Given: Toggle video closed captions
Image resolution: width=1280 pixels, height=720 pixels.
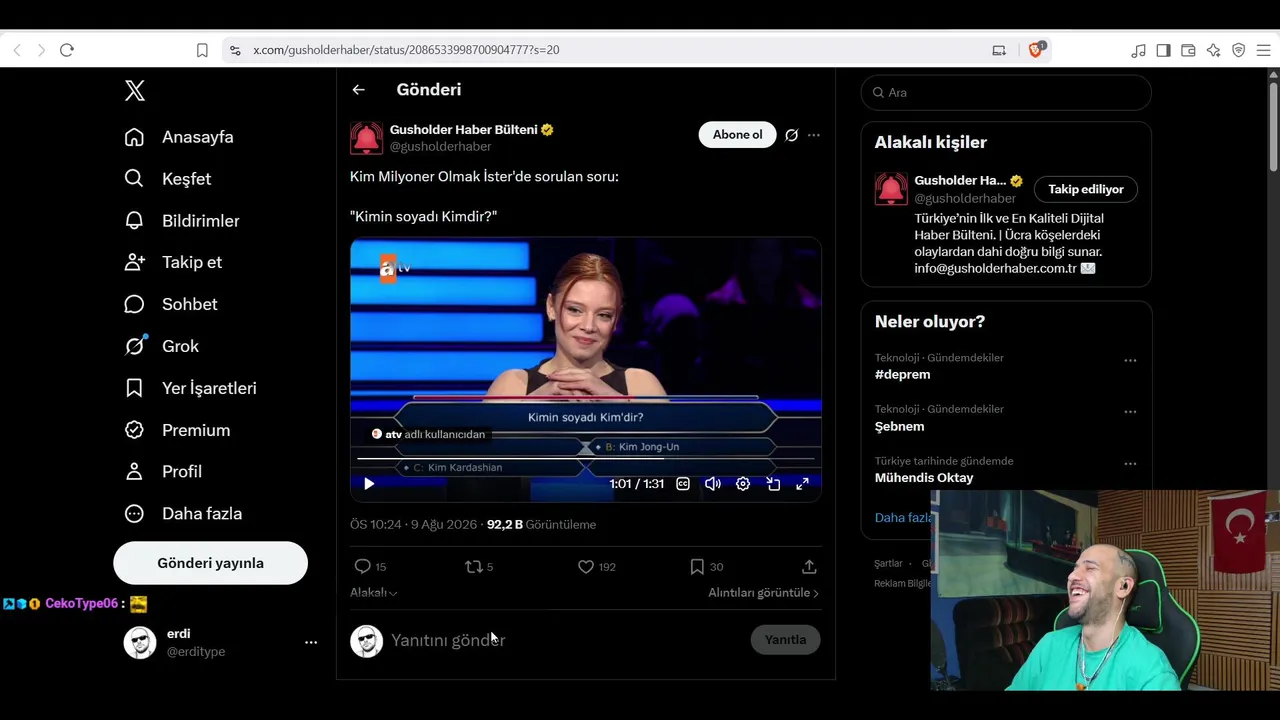Looking at the screenshot, I should click(x=683, y=484).
